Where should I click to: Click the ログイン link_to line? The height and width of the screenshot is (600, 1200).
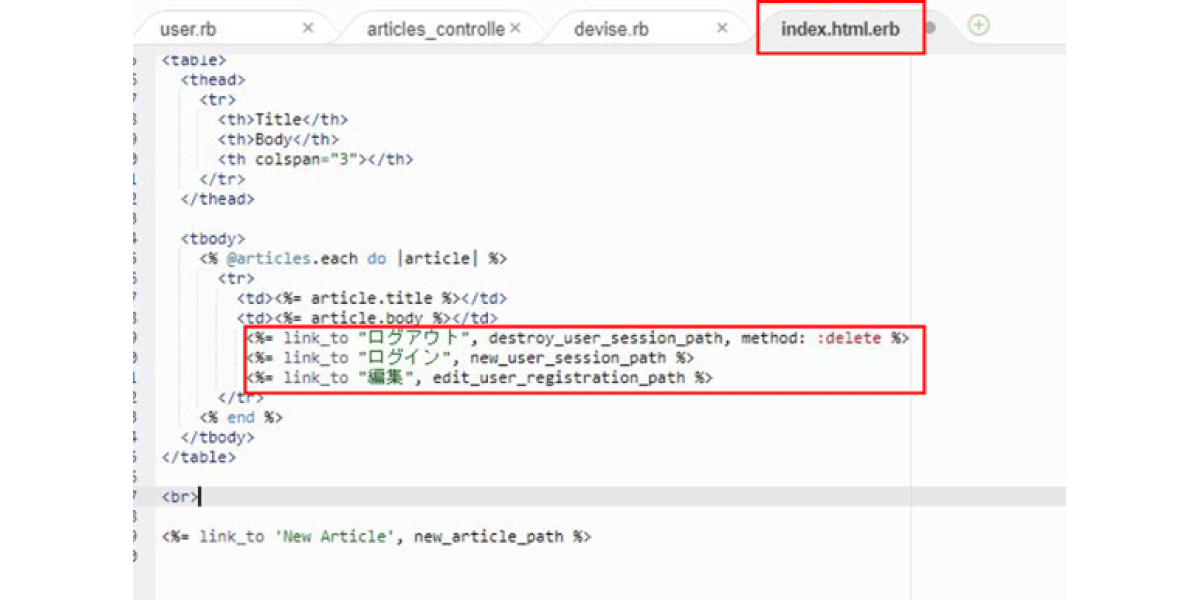coord(471,357)
